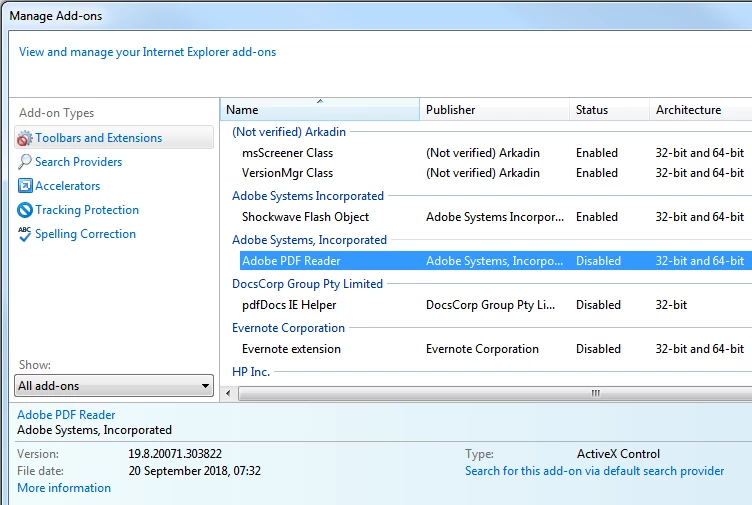
Task: Click the scroll-left arrow of horizontal scrollbar
Action: click(228, 394)
